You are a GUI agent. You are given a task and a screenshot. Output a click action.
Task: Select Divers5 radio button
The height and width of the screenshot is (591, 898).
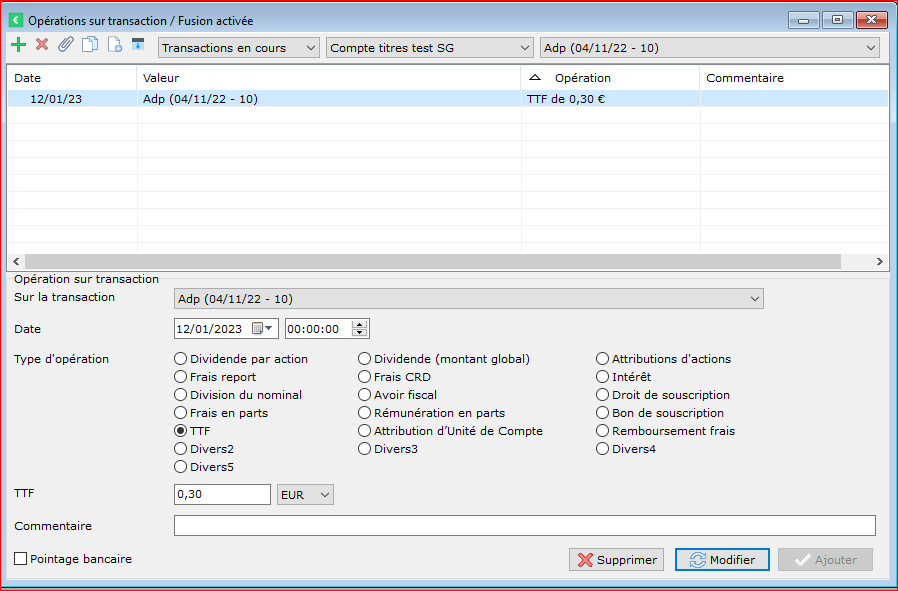click(x=180, y=467)
